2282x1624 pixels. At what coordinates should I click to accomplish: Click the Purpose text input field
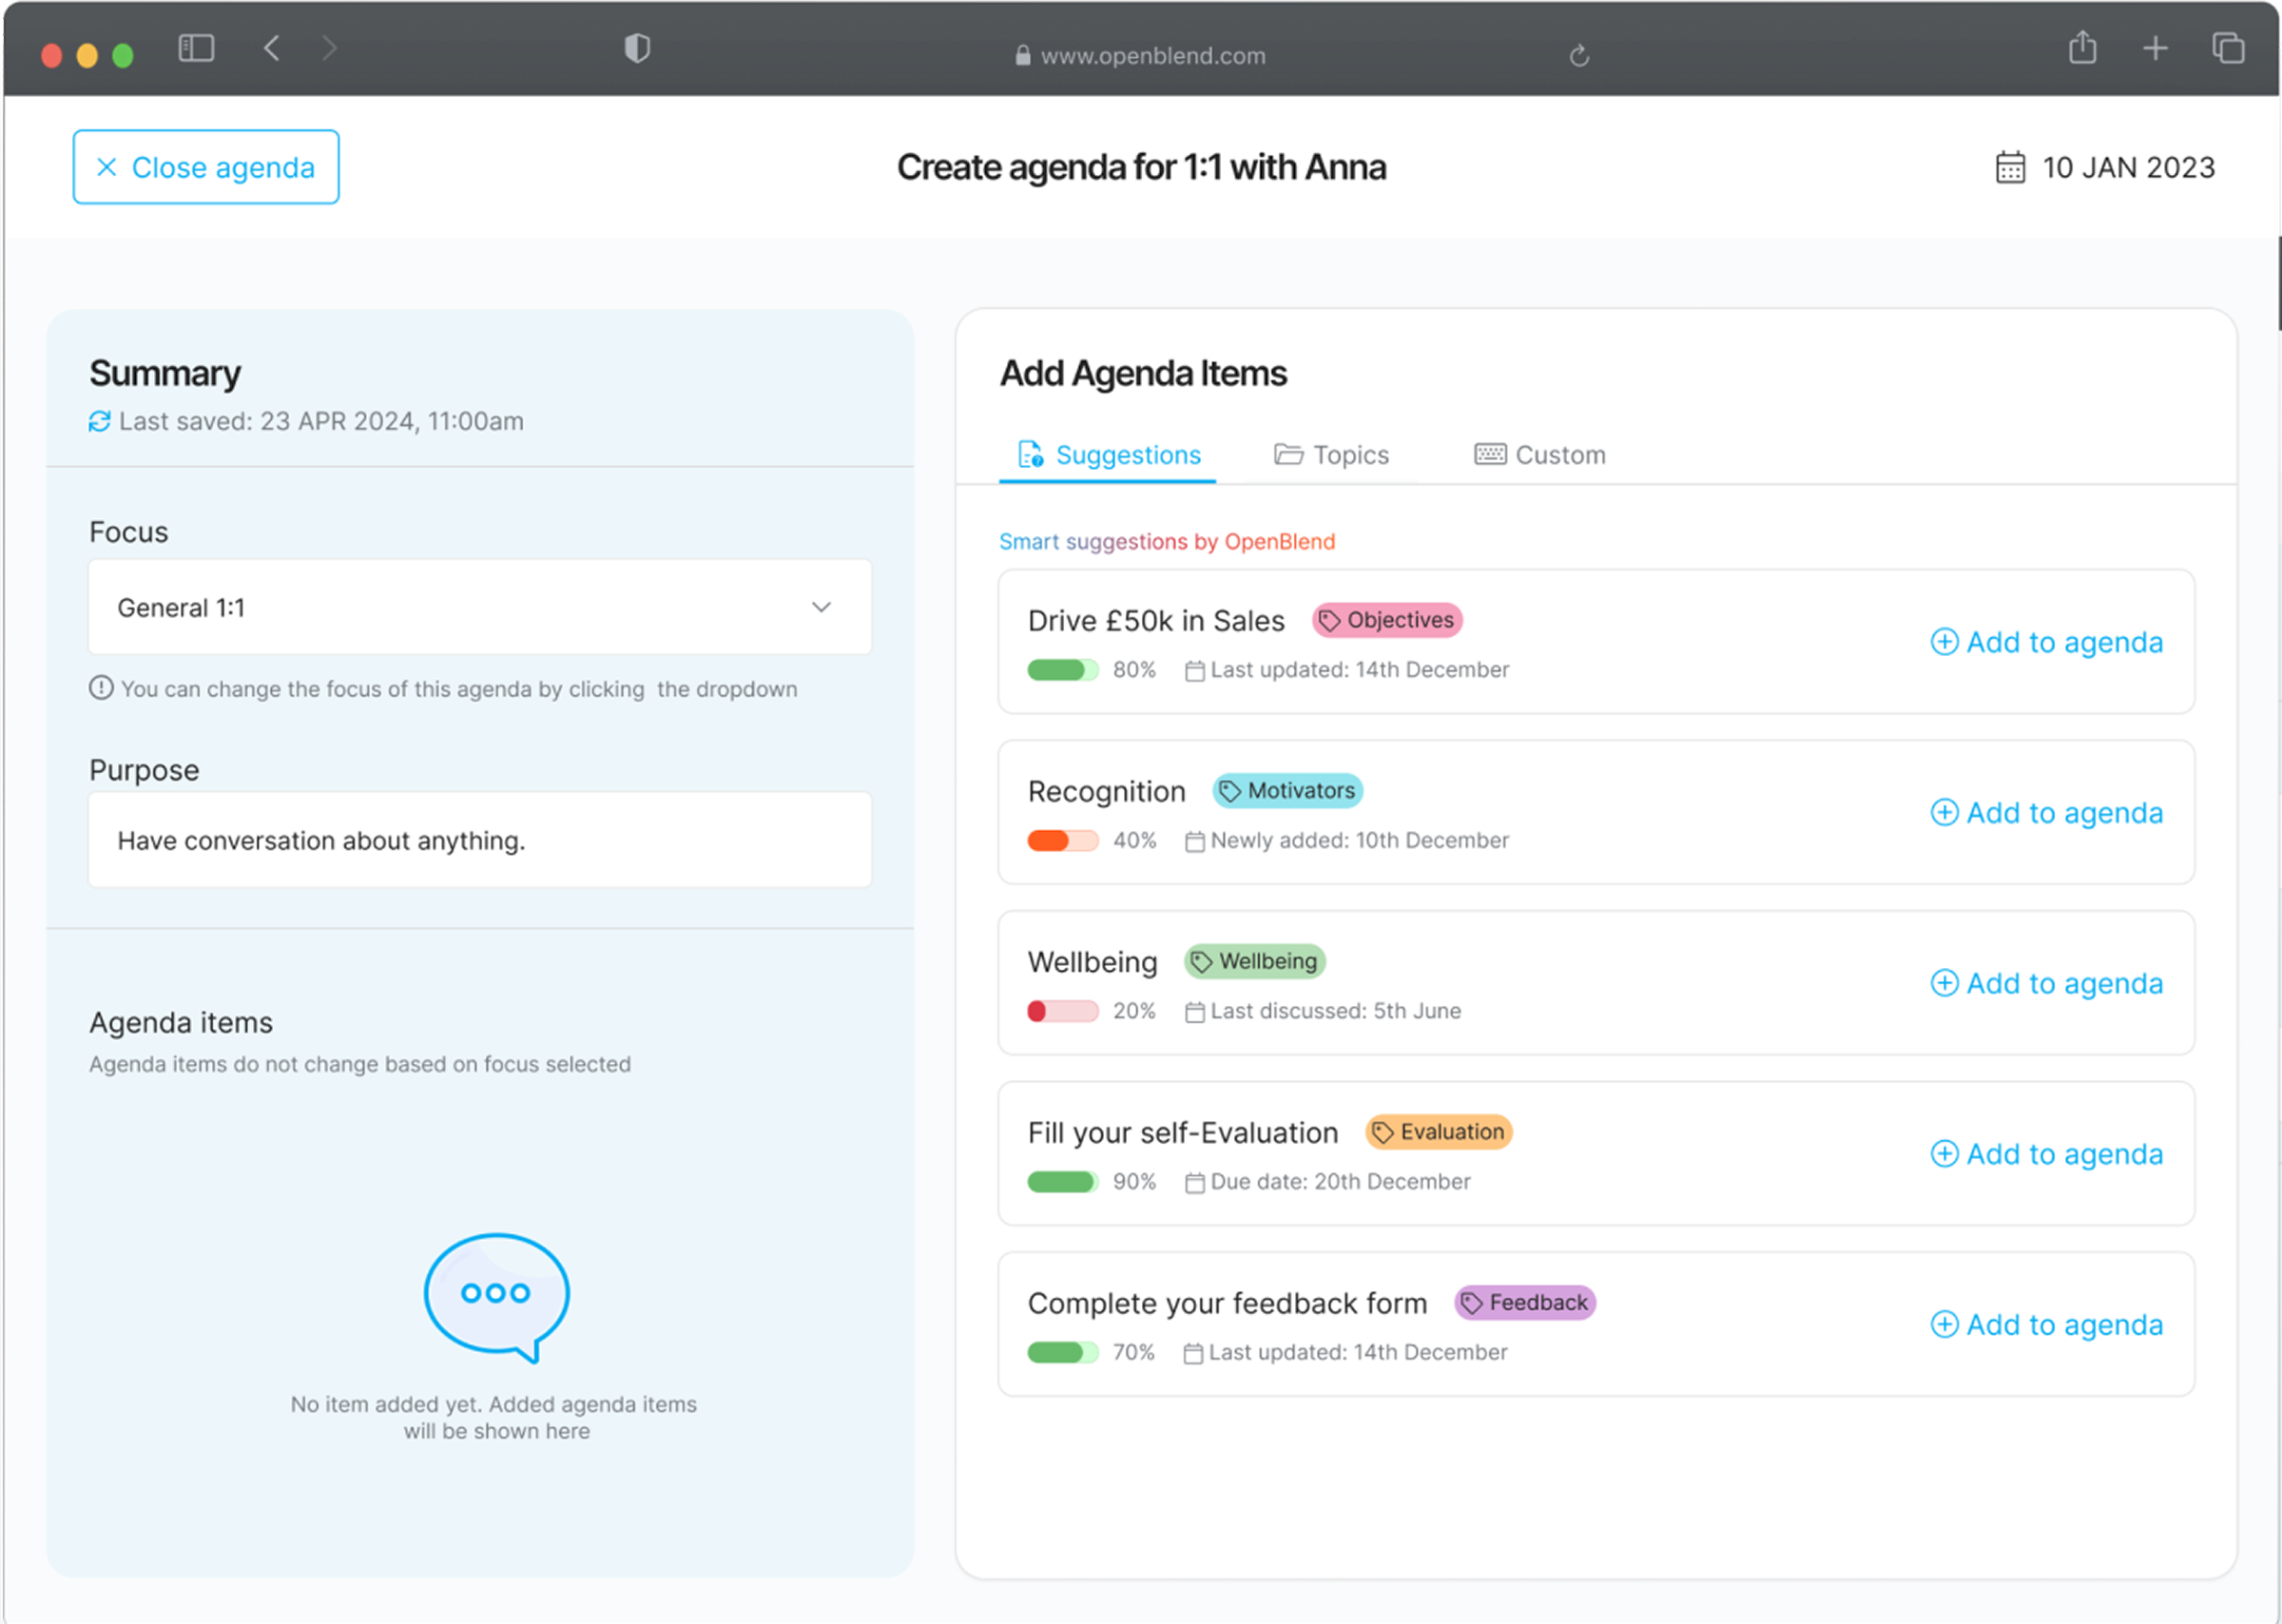479,840
